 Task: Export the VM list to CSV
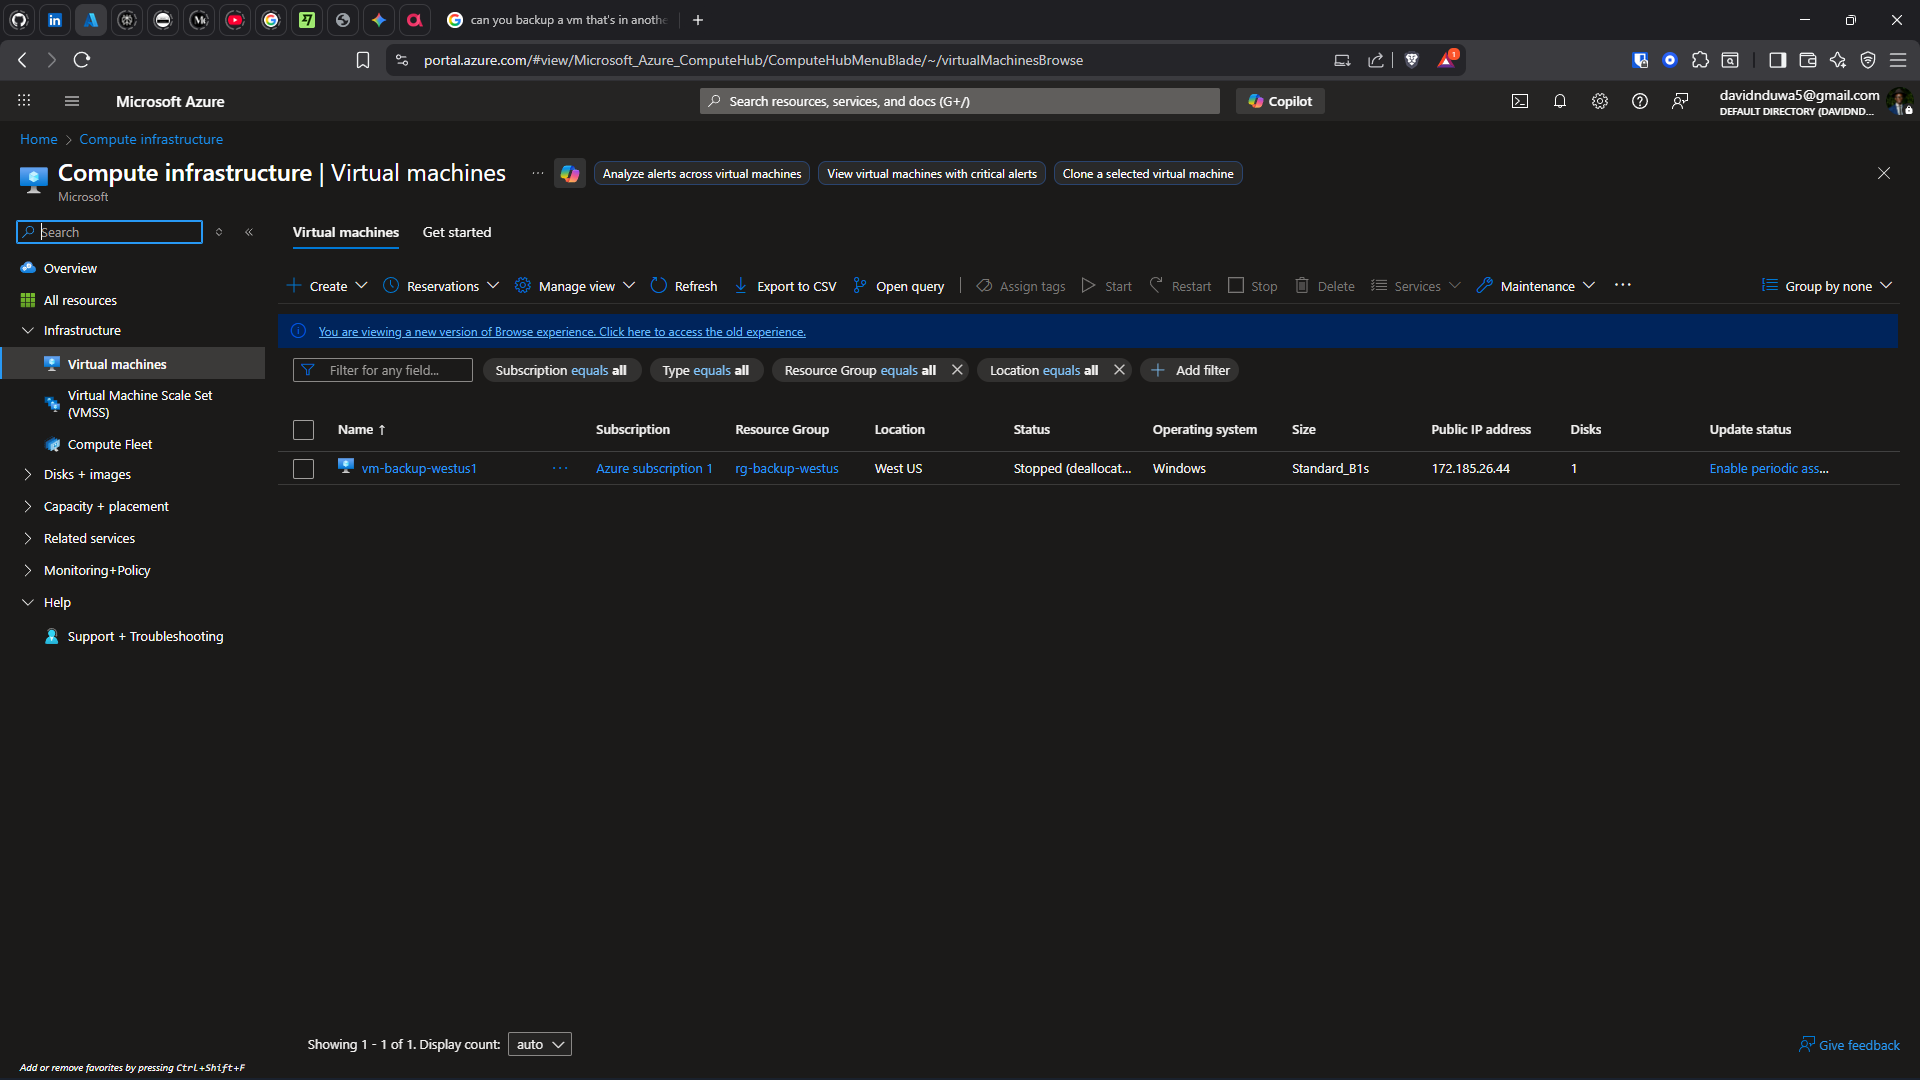785,286
